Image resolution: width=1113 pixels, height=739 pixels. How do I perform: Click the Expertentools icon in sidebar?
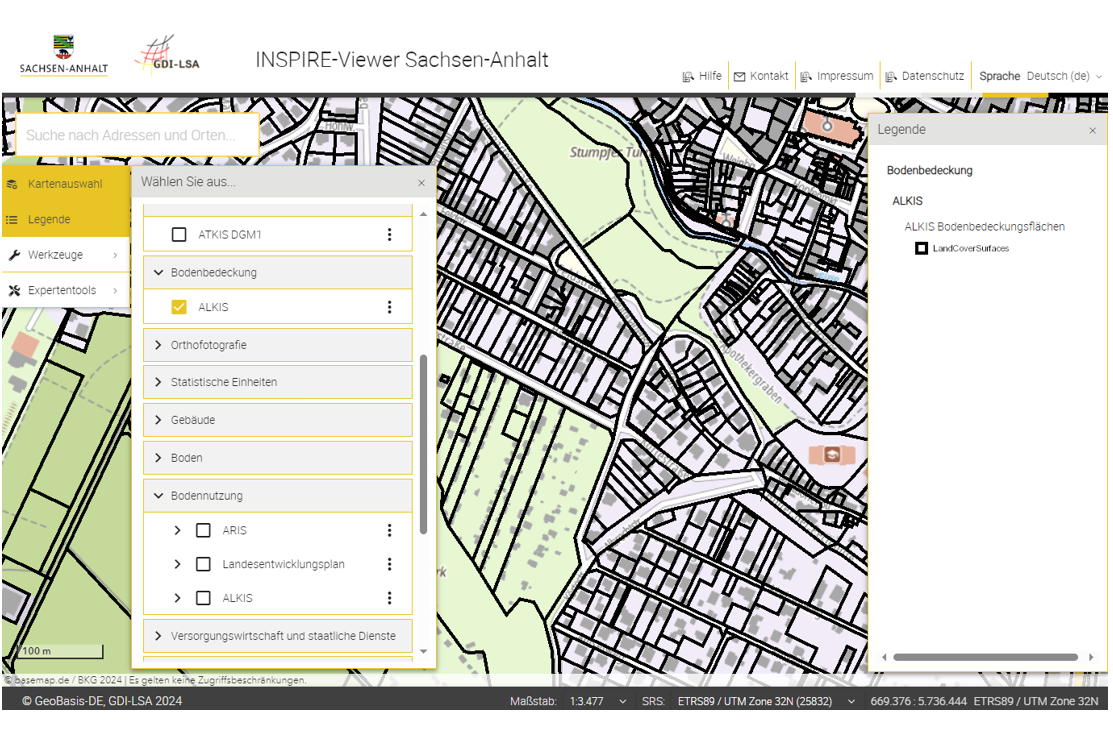tap(14, 291)
